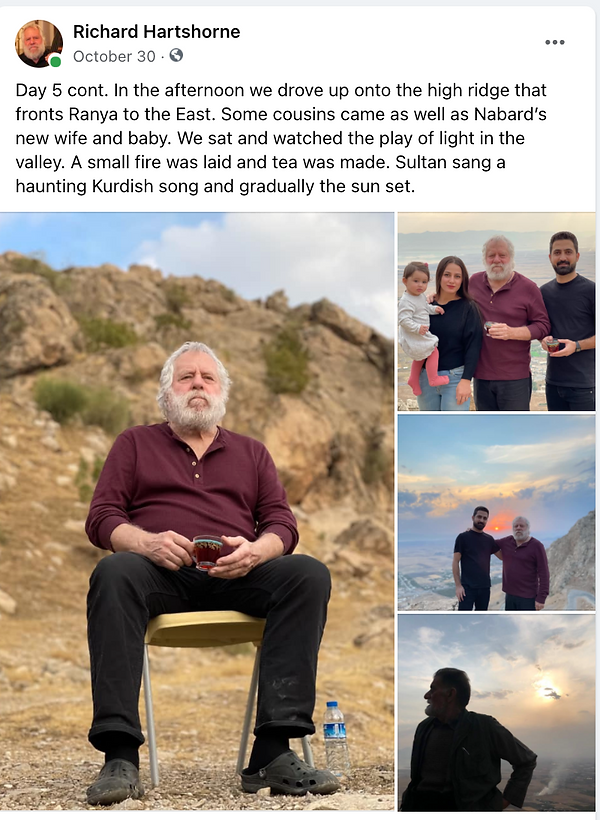Click the tea glass held by seated man
This screenshot has height=820, width=600.
point(208,552)
